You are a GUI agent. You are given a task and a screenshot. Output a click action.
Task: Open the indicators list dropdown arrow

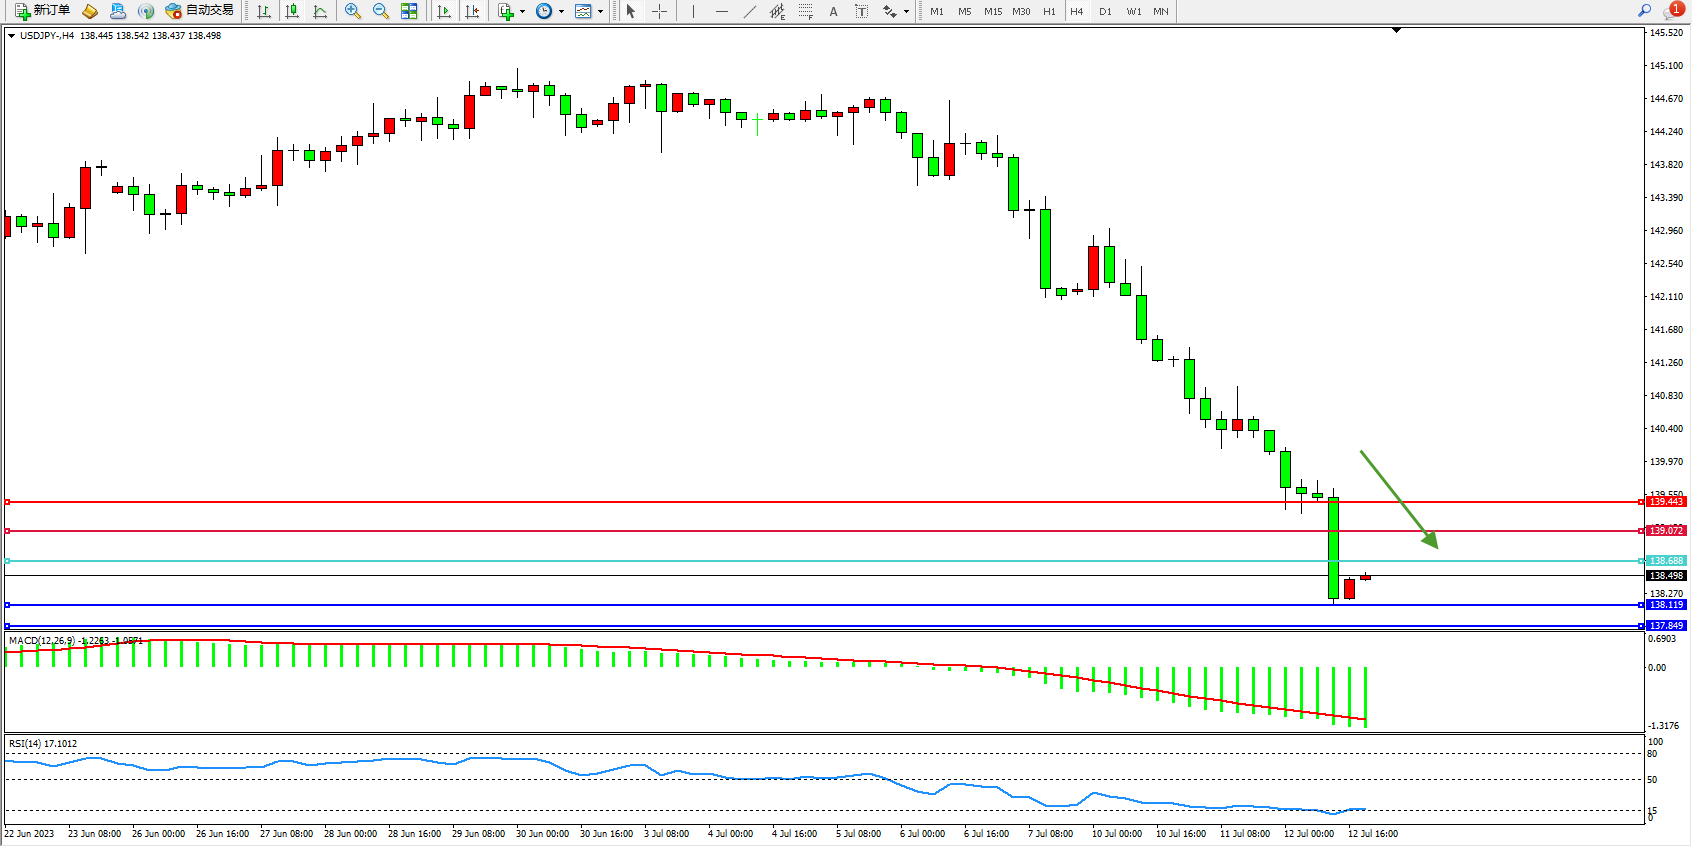coord(522,12)
